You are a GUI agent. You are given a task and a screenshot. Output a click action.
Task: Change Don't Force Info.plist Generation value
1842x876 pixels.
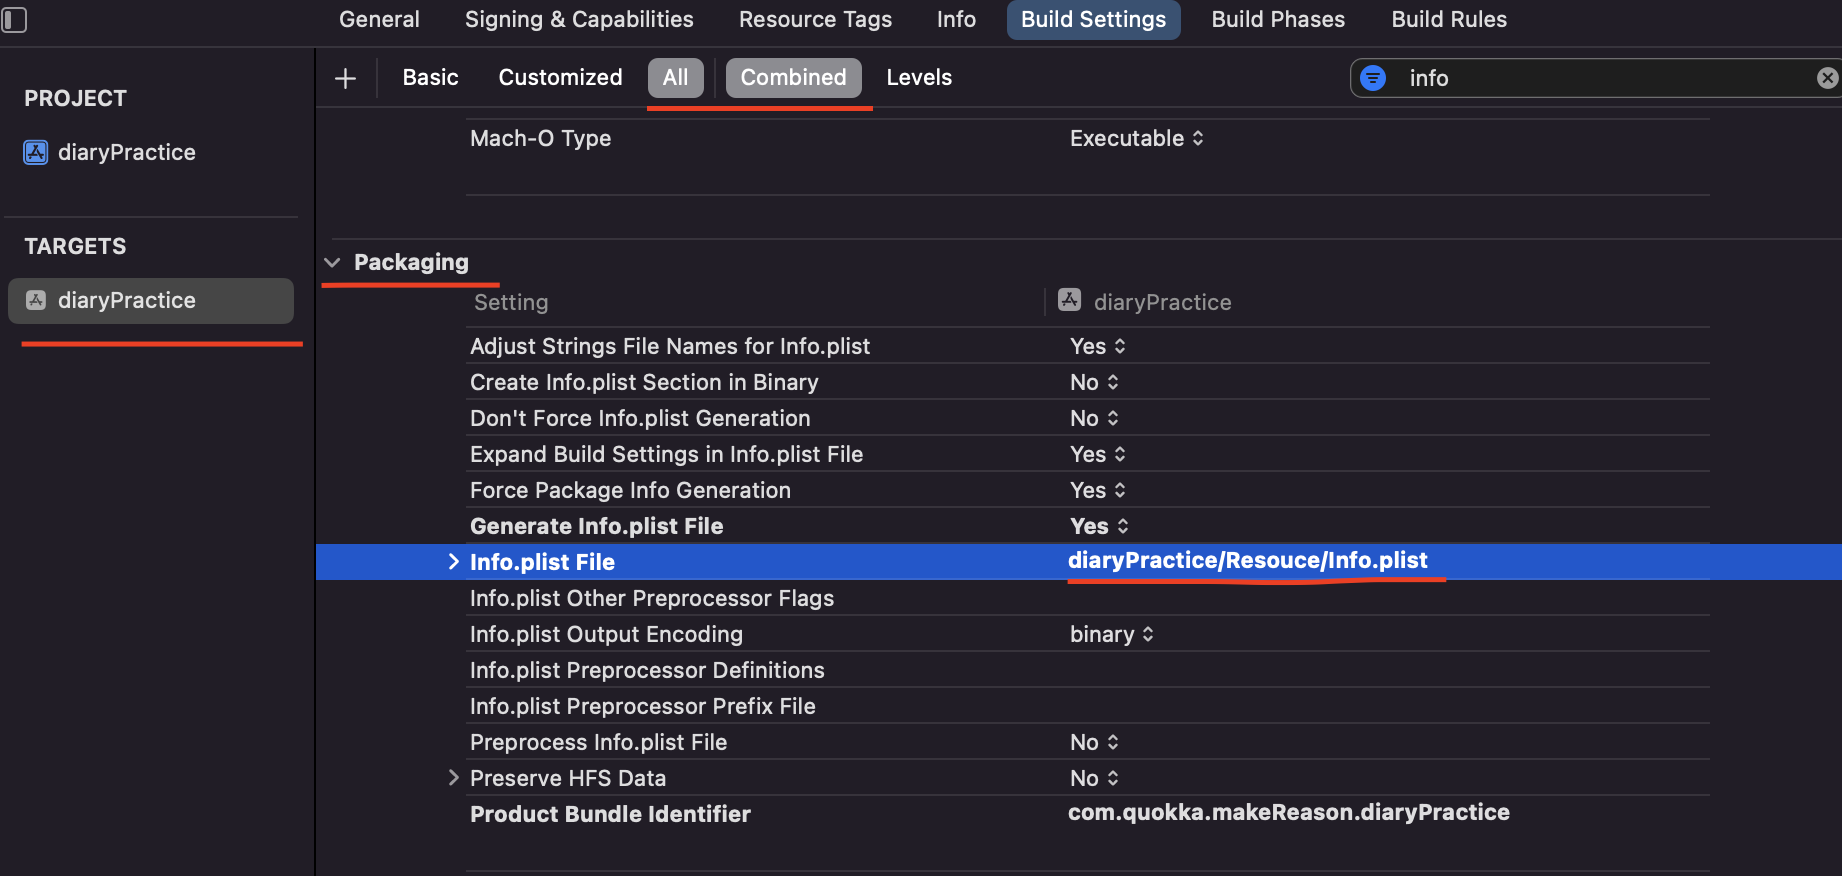(x=1094, y=418)
